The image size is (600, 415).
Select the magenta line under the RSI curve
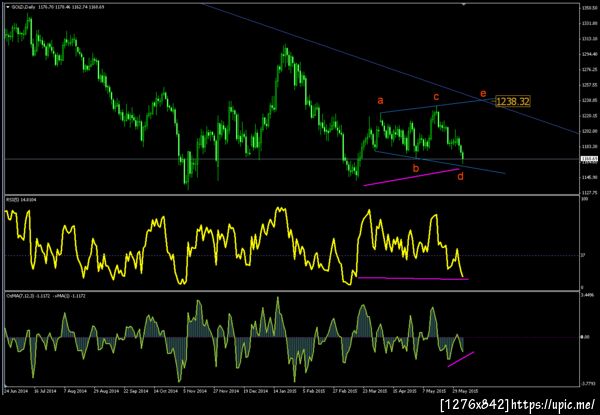click(413, 278)
